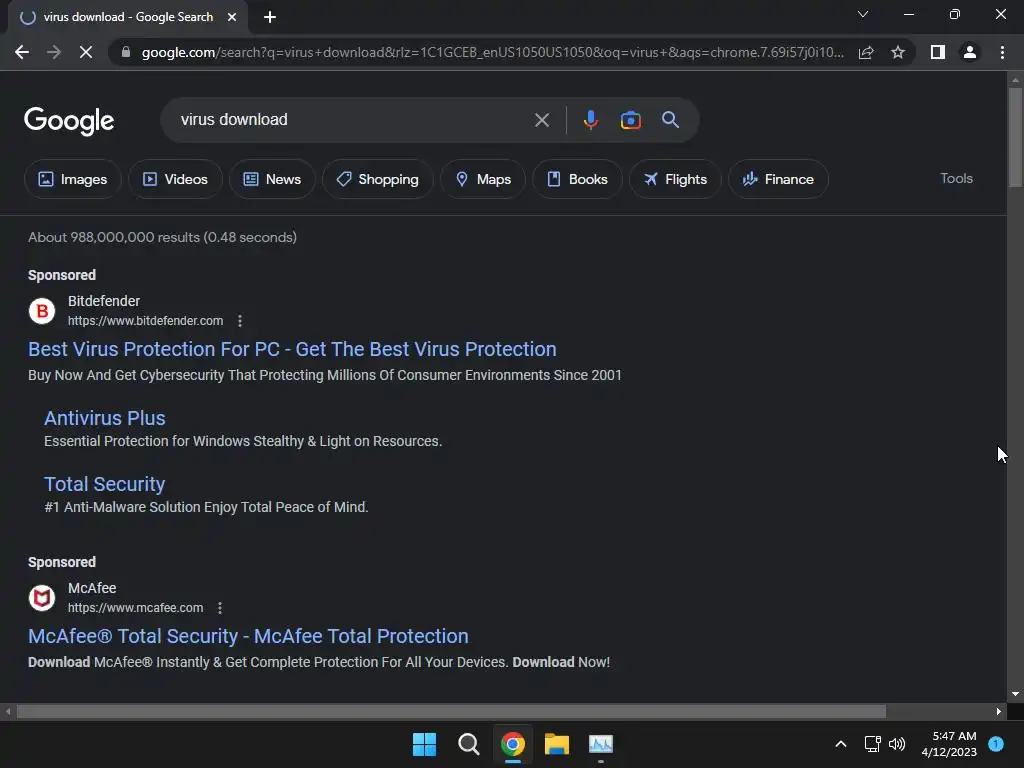The height and width of the screenshot is (768, 1024).
Task: Open network settings tray icon
Action: (x=872, y=744)
